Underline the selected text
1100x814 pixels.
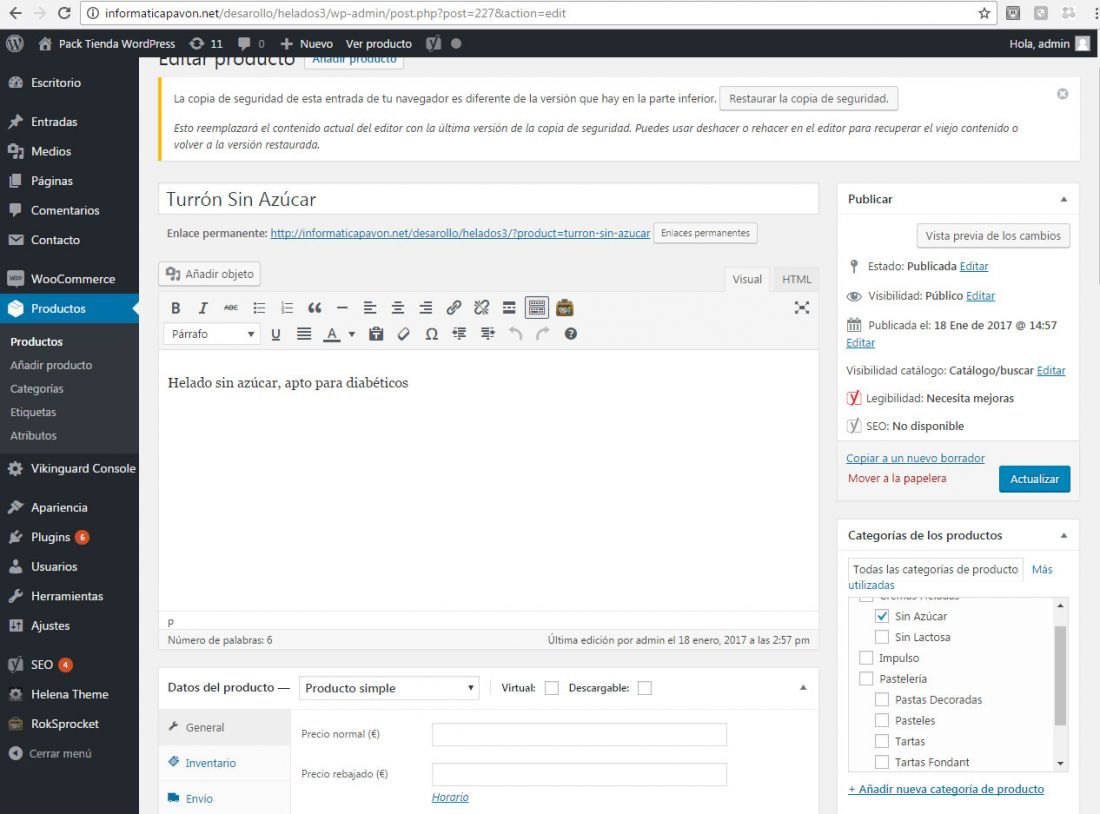[276, 334]
